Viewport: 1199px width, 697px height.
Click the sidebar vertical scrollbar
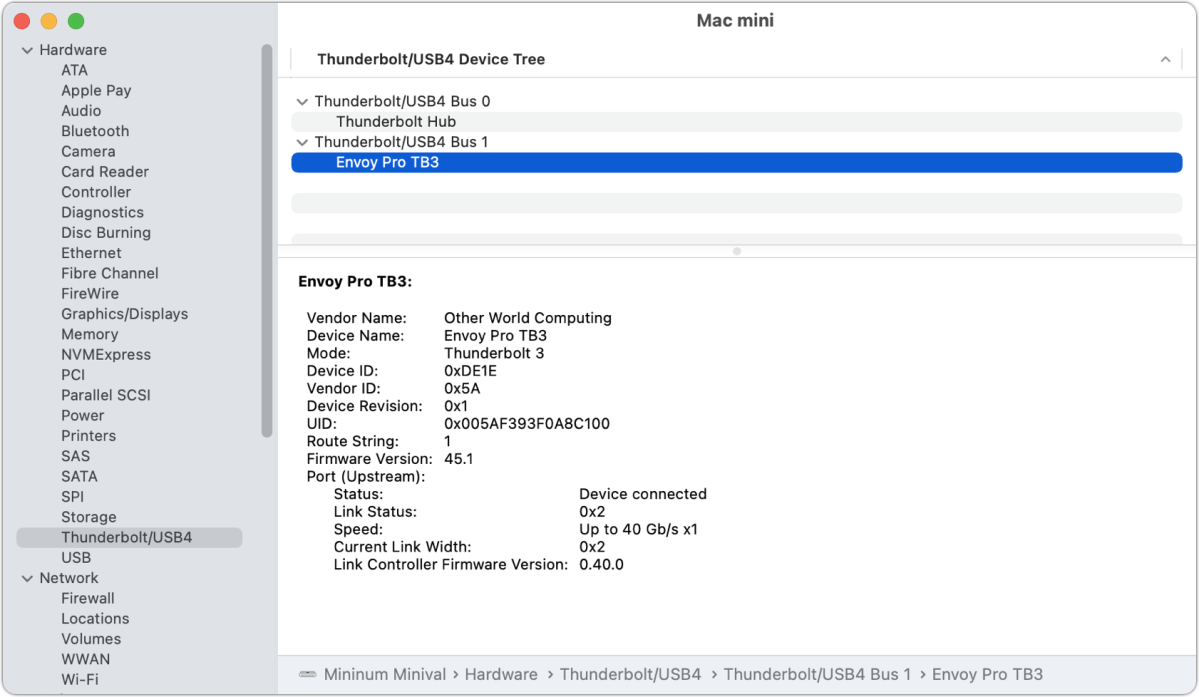click(267, 241)
